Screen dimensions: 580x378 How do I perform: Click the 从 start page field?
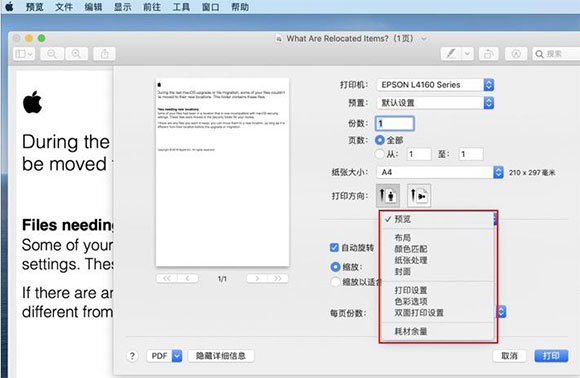click(x=419, y=154)
